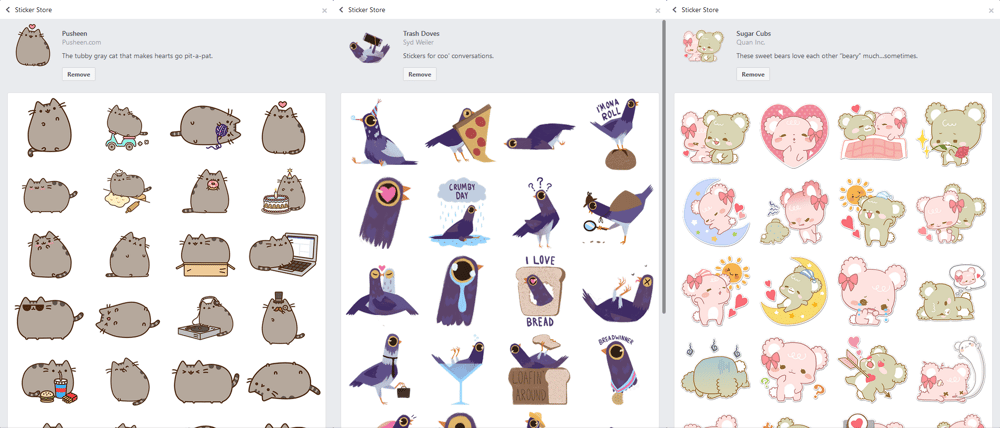Select crying pink bear sticker
The image size is (1000, 428).
pyautogui.click(x=870, y=290)
